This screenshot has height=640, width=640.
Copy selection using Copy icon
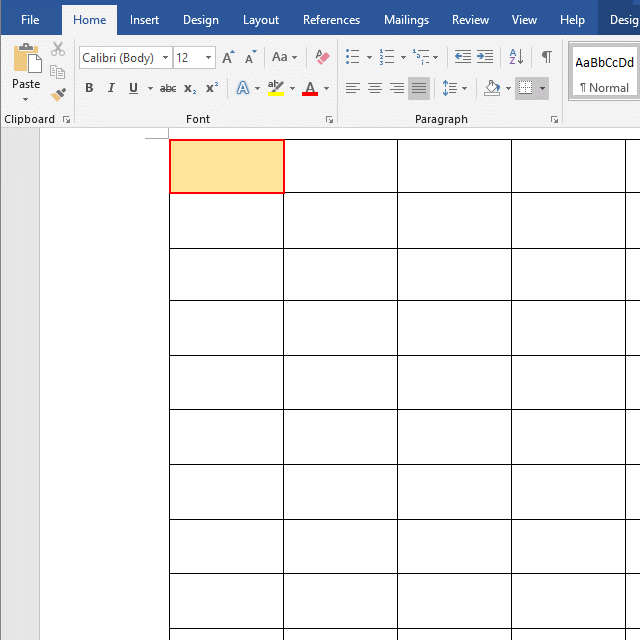point(58,72)
